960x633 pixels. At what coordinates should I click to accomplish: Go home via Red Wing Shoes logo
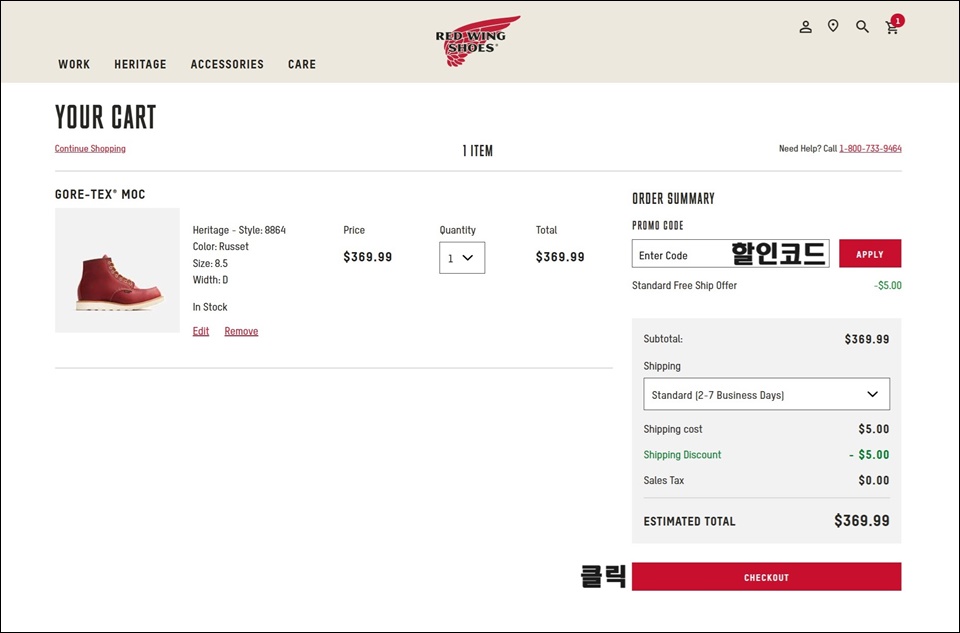pyautogui.click(x=478, y=41)
